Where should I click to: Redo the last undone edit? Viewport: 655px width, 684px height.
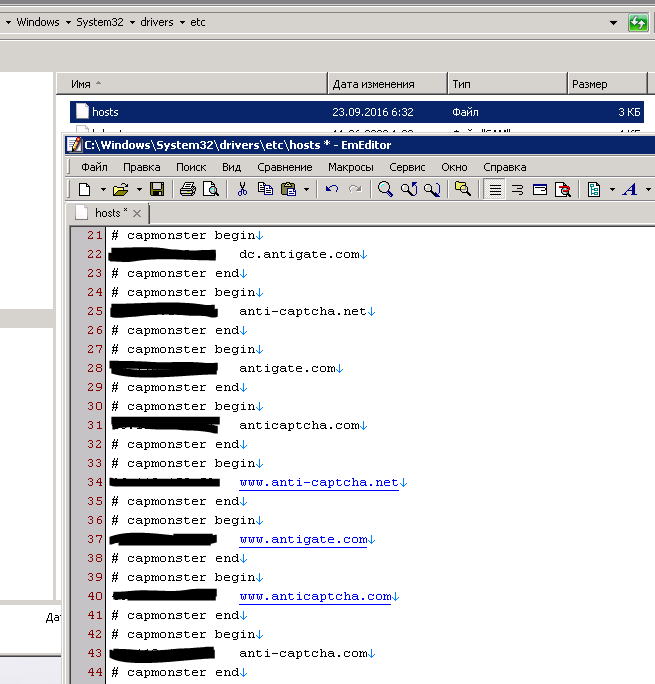[x=355, y=190]
